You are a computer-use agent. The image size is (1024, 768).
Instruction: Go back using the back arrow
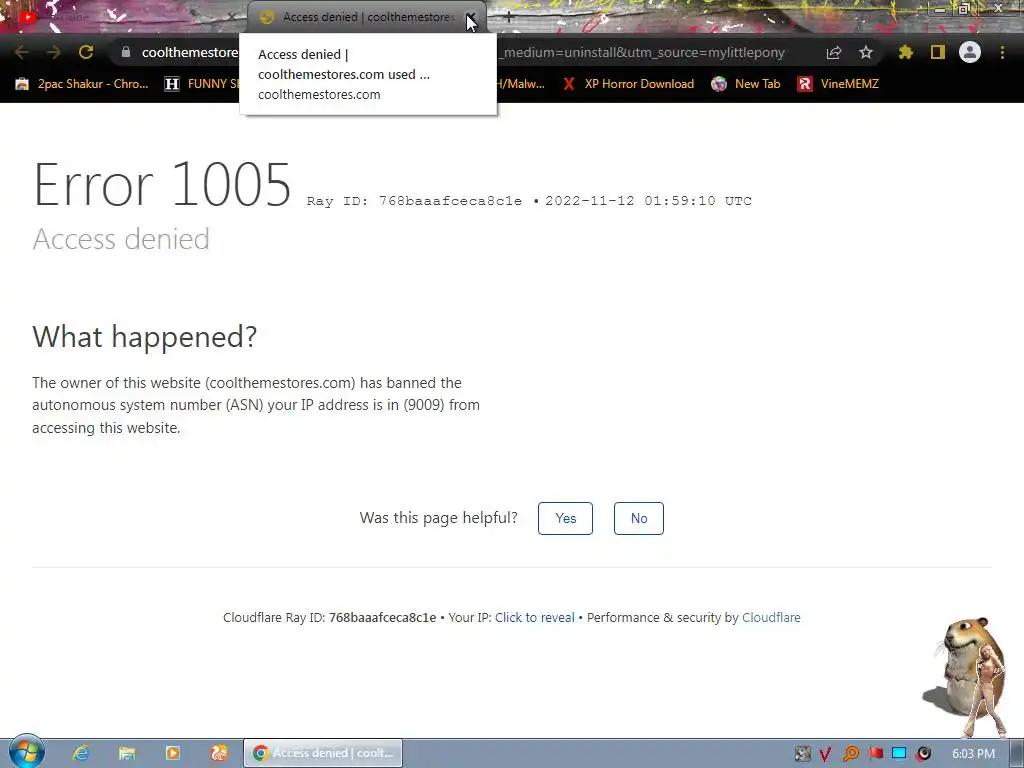pyautogui.click(x=22, y=52)
